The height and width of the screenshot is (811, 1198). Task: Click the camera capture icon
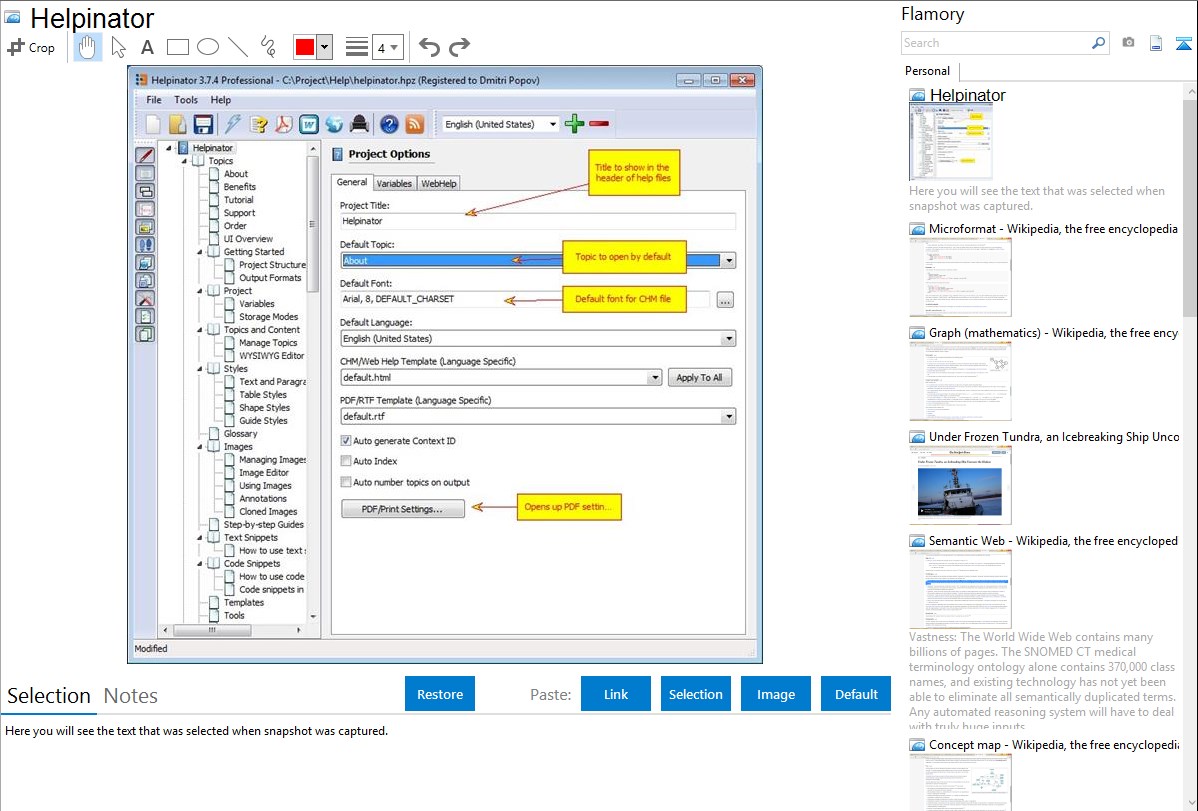coord(1128,43)
